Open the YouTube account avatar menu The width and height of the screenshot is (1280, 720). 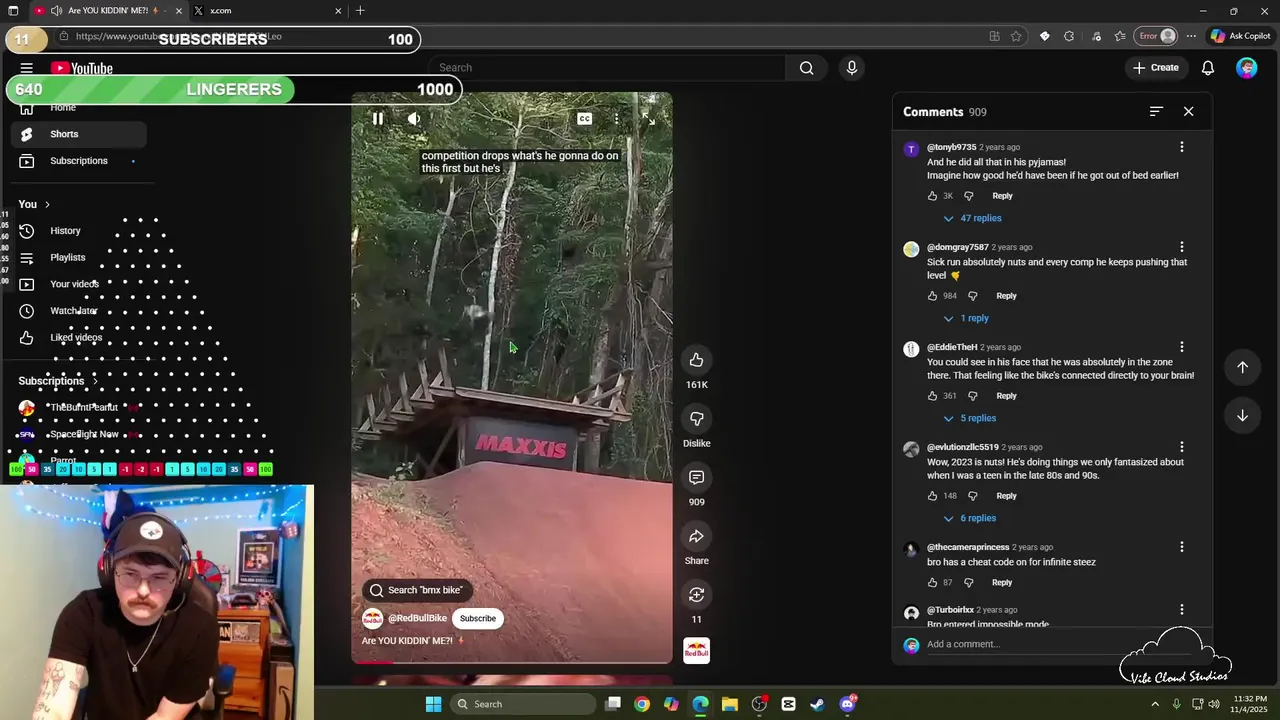[x=1246, y=68]
